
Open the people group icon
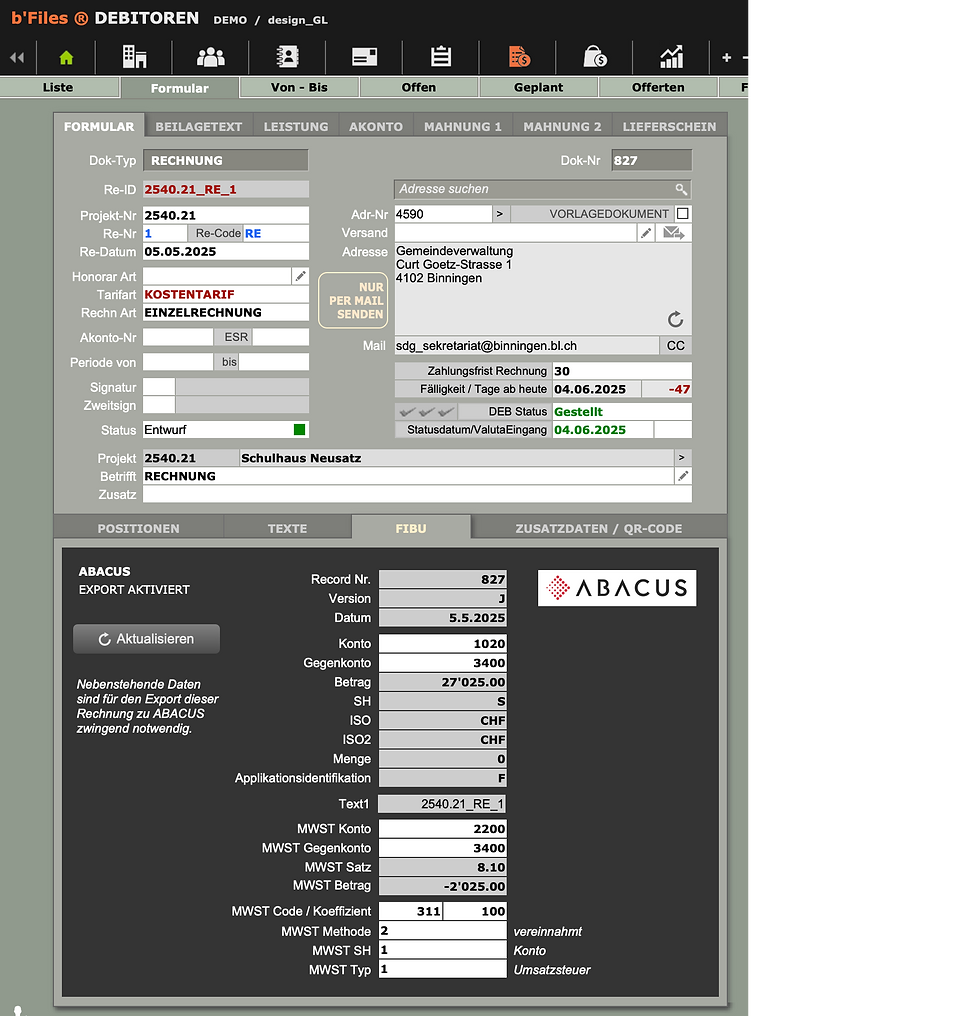(x=211, y=57)
